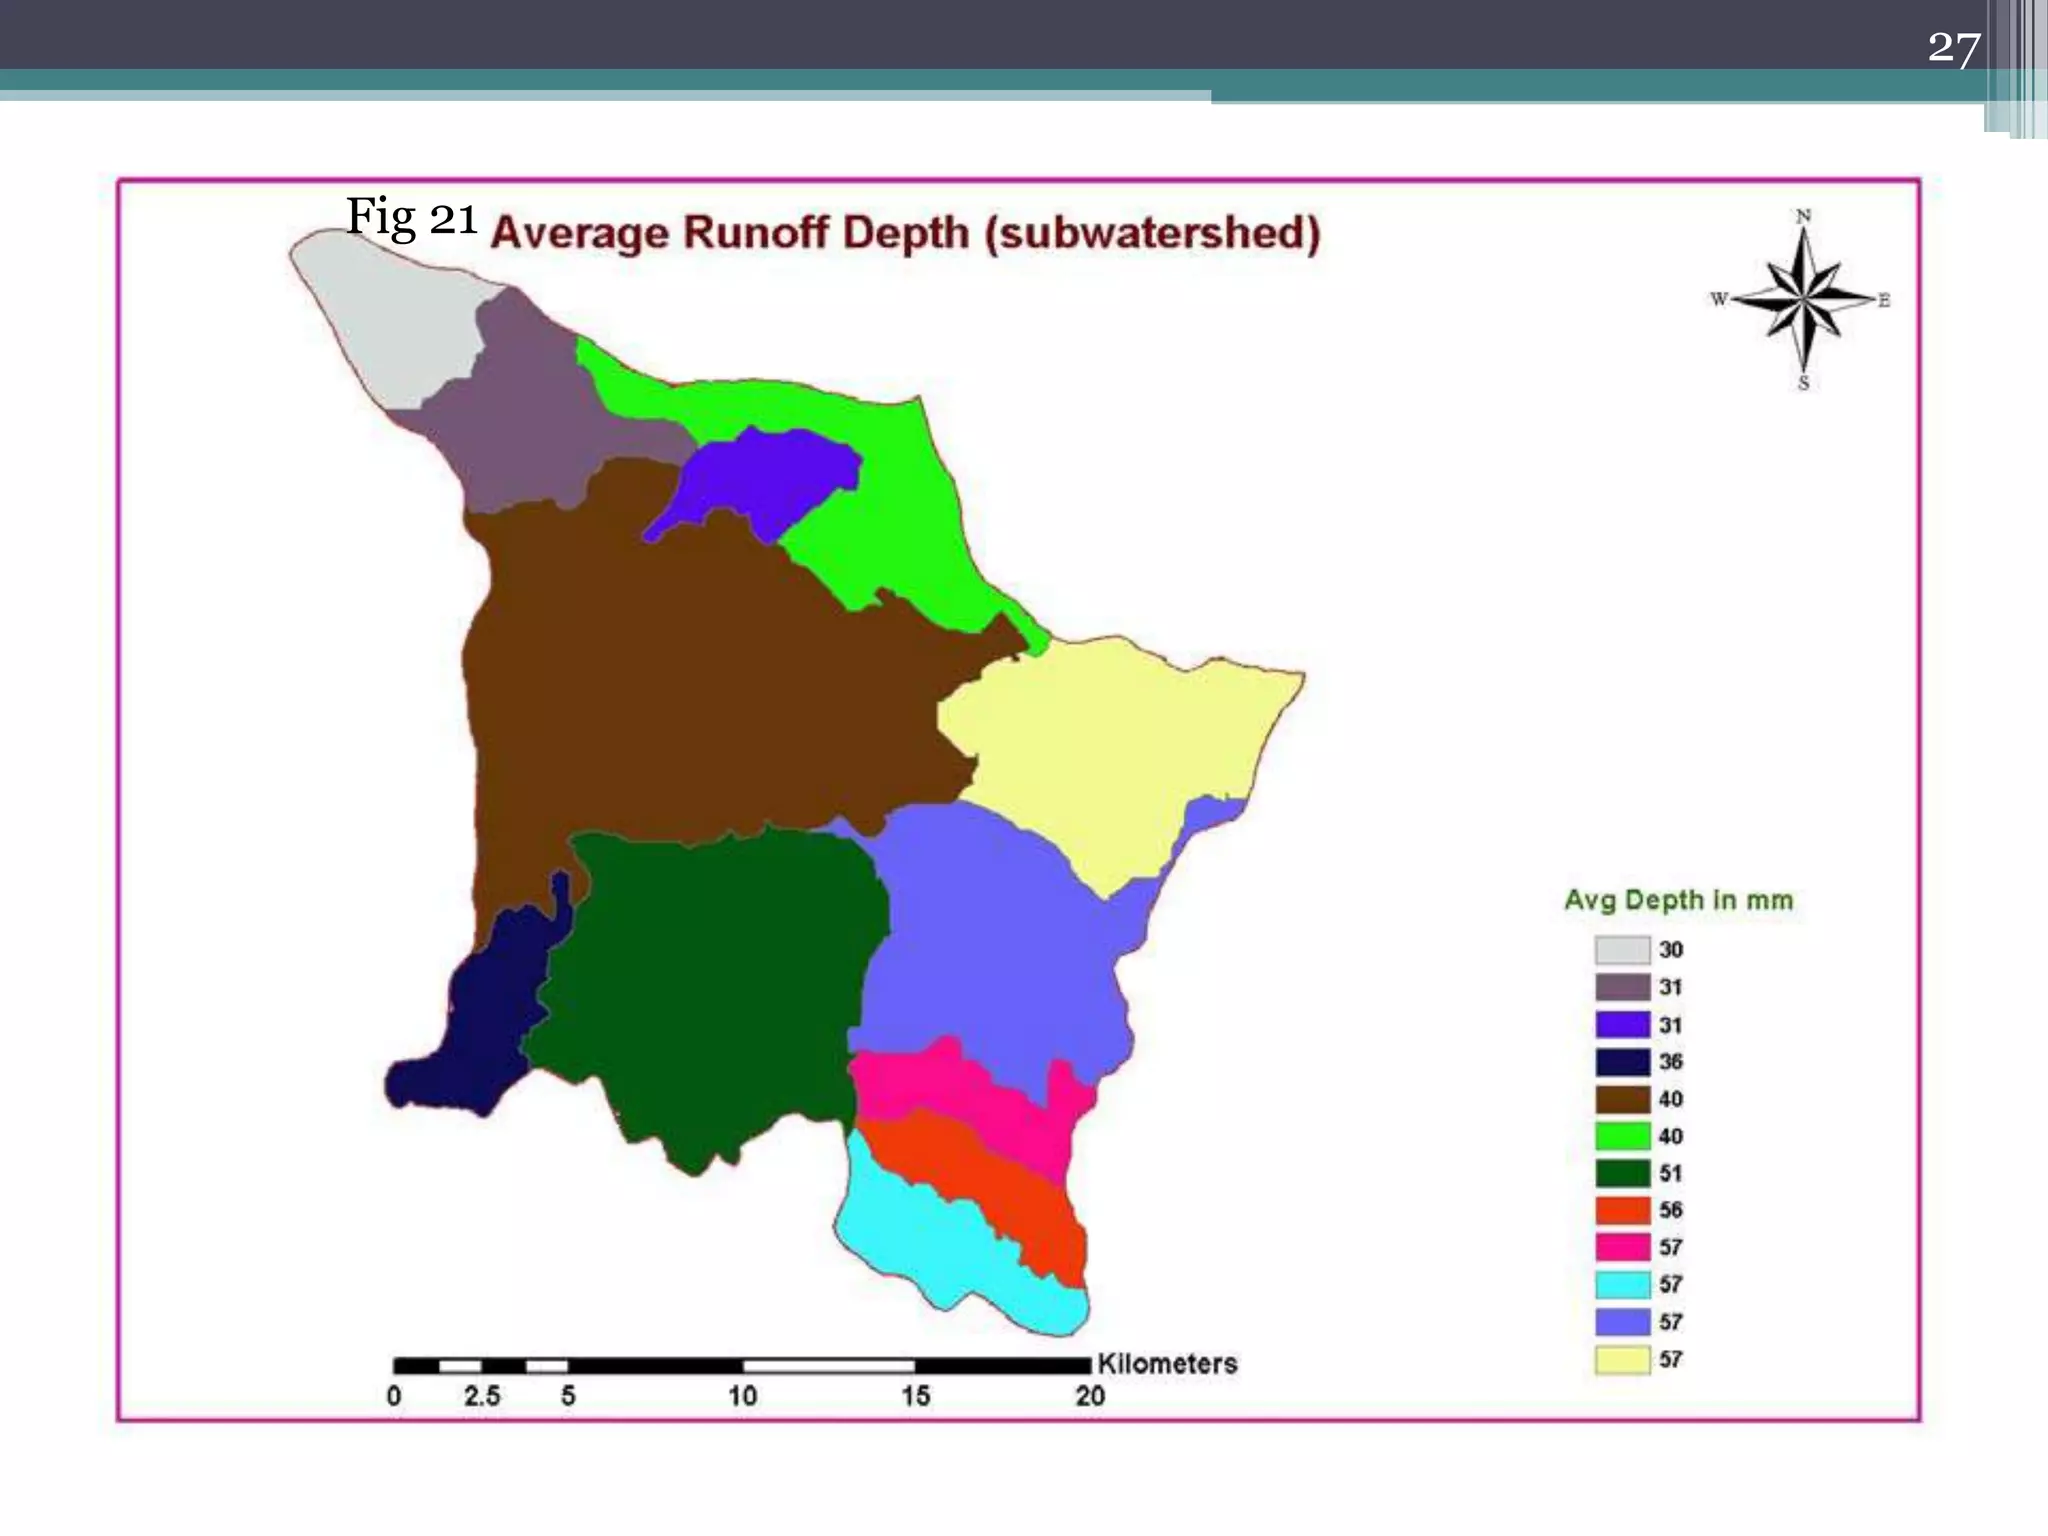Click the gray 30 mm legend swatch
2048x1536 pixels.
click(1621, 949)
